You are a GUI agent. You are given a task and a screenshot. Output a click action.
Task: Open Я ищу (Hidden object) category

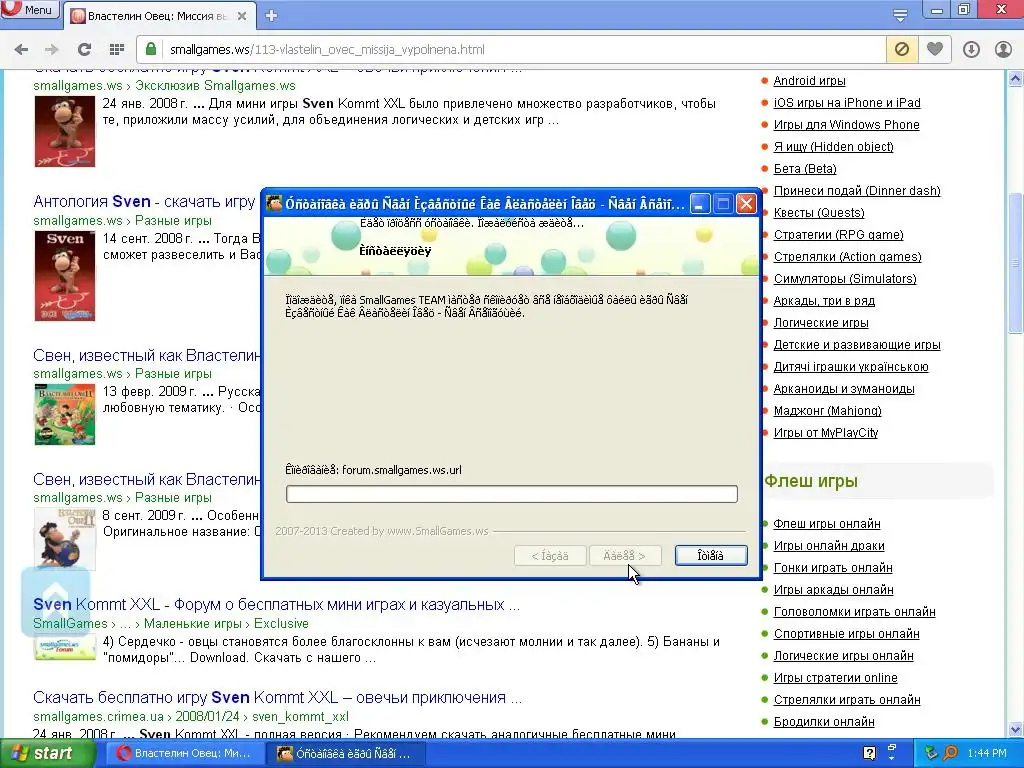pos(833,147)
